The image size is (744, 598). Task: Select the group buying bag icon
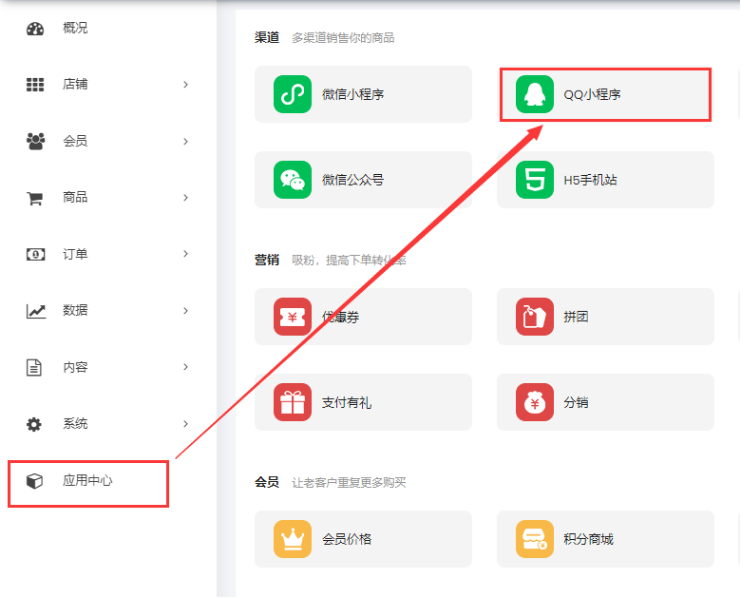[x=535, y=317]
